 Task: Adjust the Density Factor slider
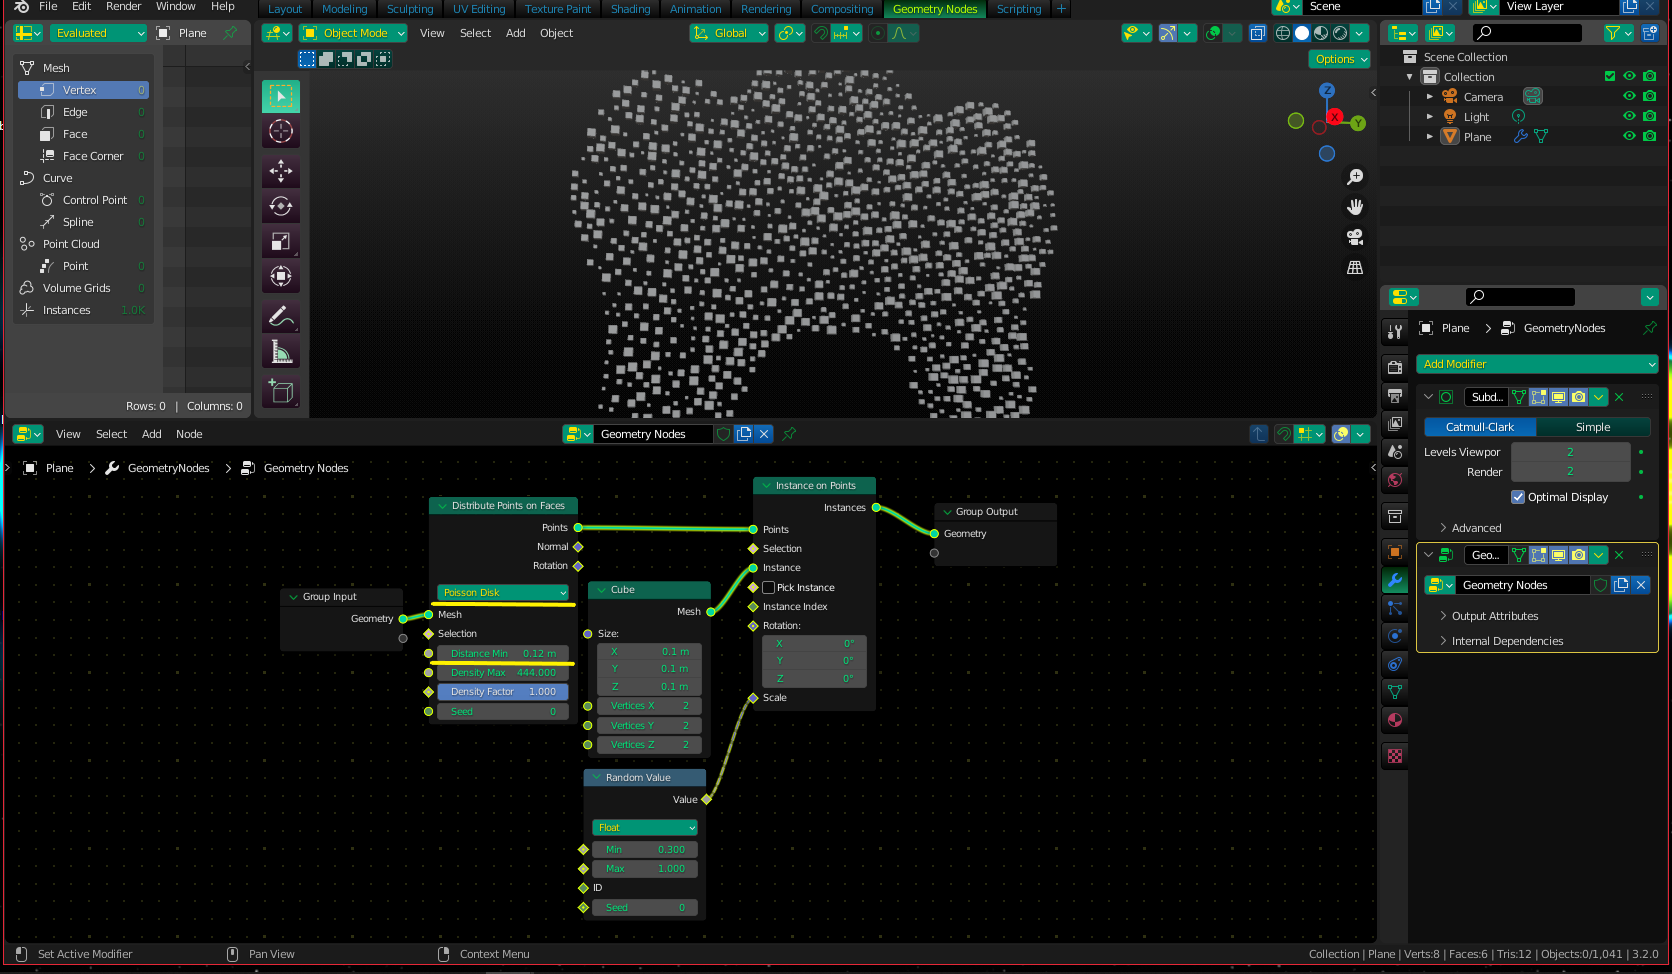pyautogui.click(x=503, y=692)
